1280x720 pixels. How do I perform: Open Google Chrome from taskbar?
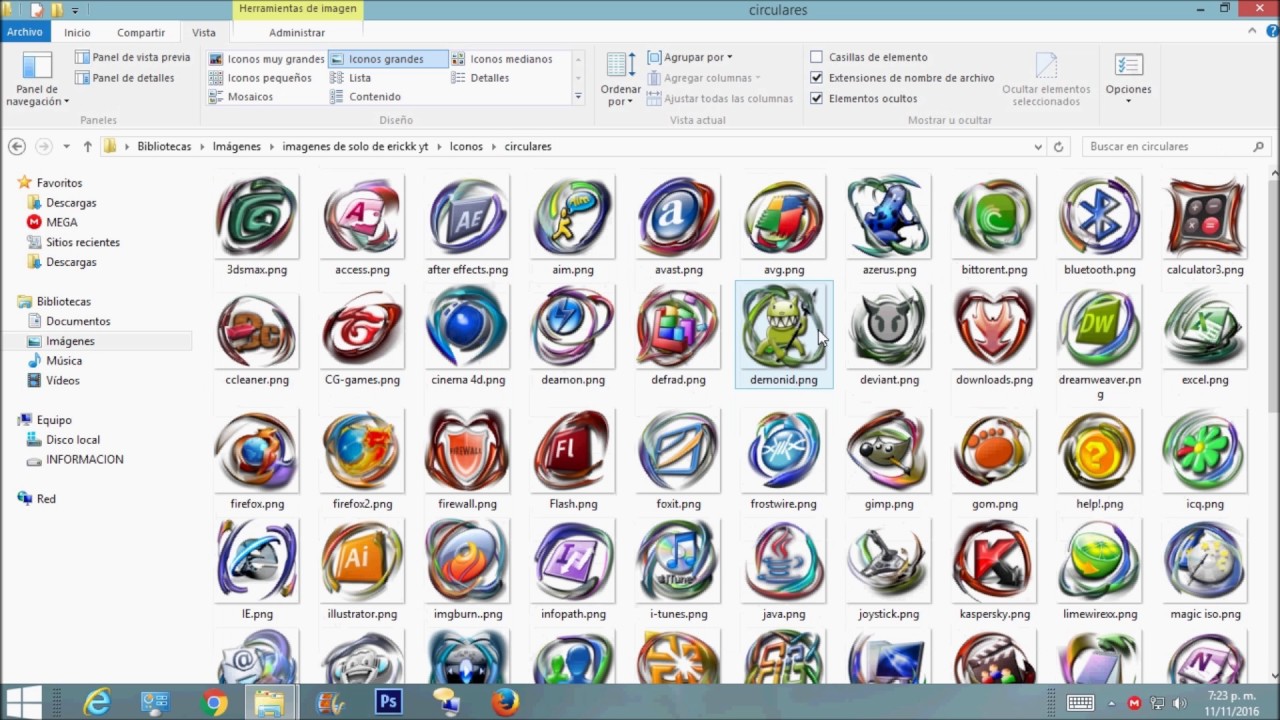click(x=213, y=703)
